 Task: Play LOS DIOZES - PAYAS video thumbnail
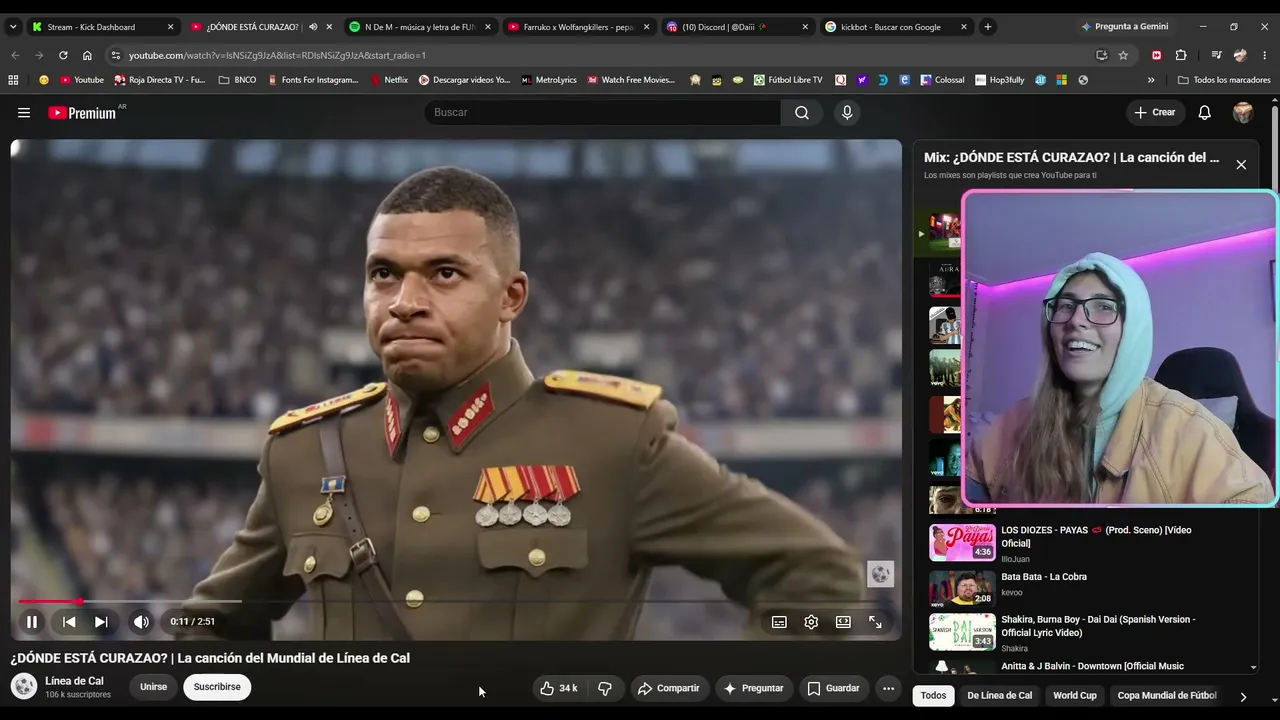pyautogui.click(x=962, y=542)
